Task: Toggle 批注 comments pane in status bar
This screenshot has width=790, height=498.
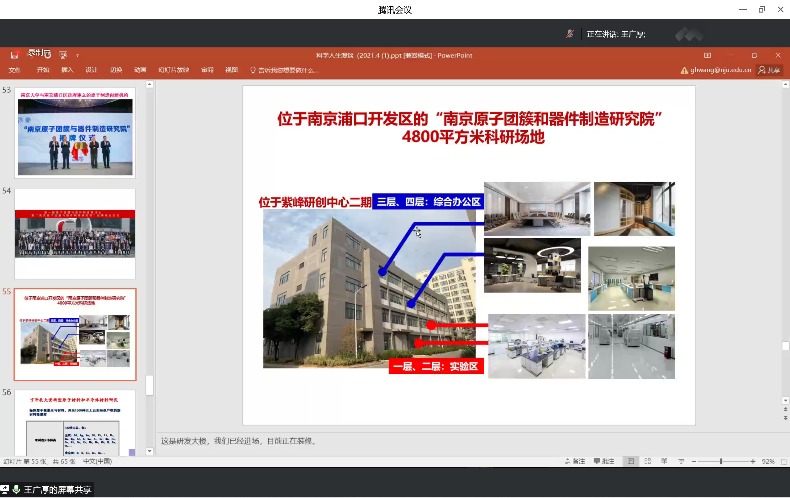Action: (603, 461)
